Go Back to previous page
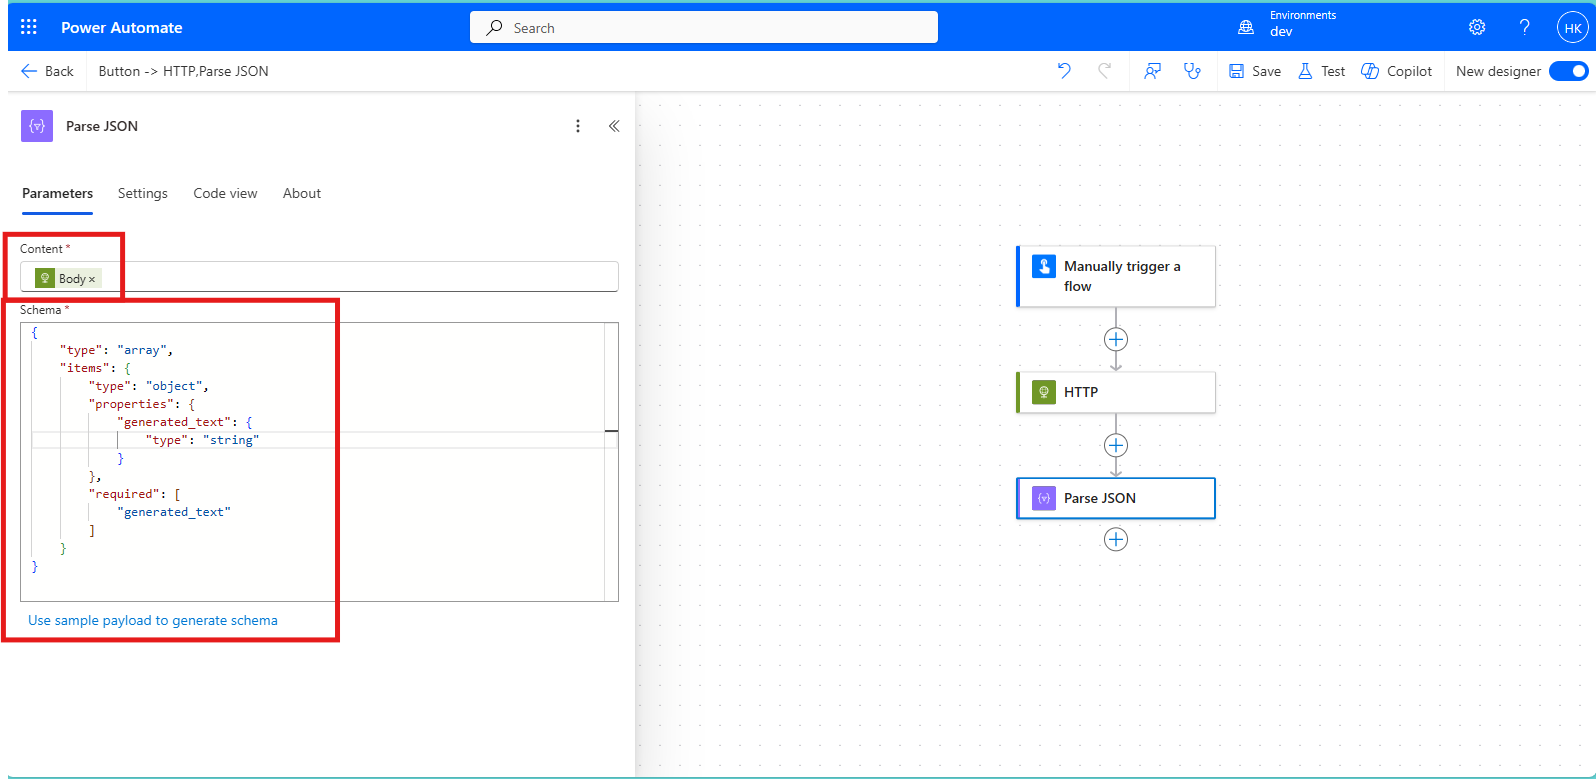The image size is (1596, 779). click(47, 71)
